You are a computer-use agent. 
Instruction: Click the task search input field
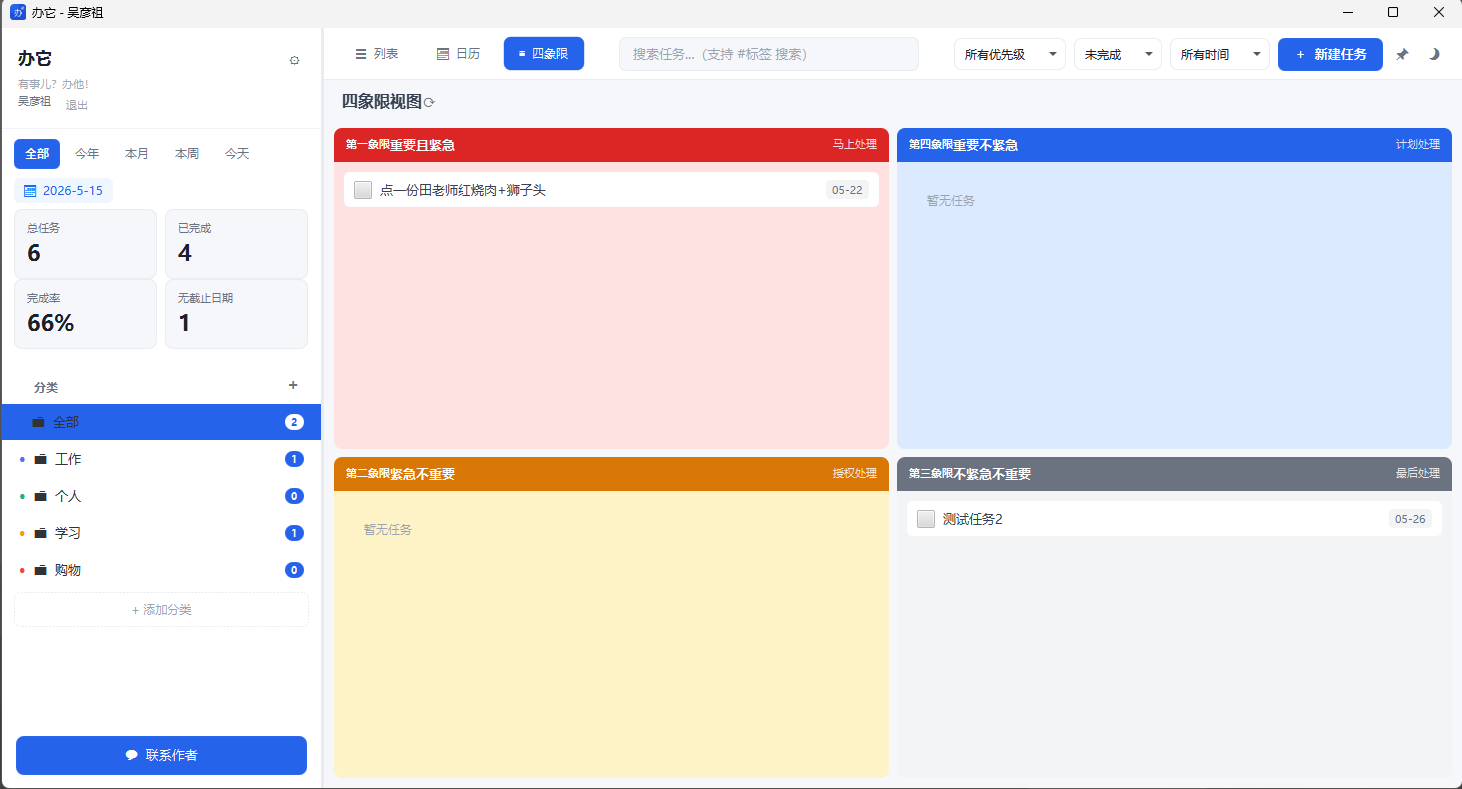pos(769,54)
